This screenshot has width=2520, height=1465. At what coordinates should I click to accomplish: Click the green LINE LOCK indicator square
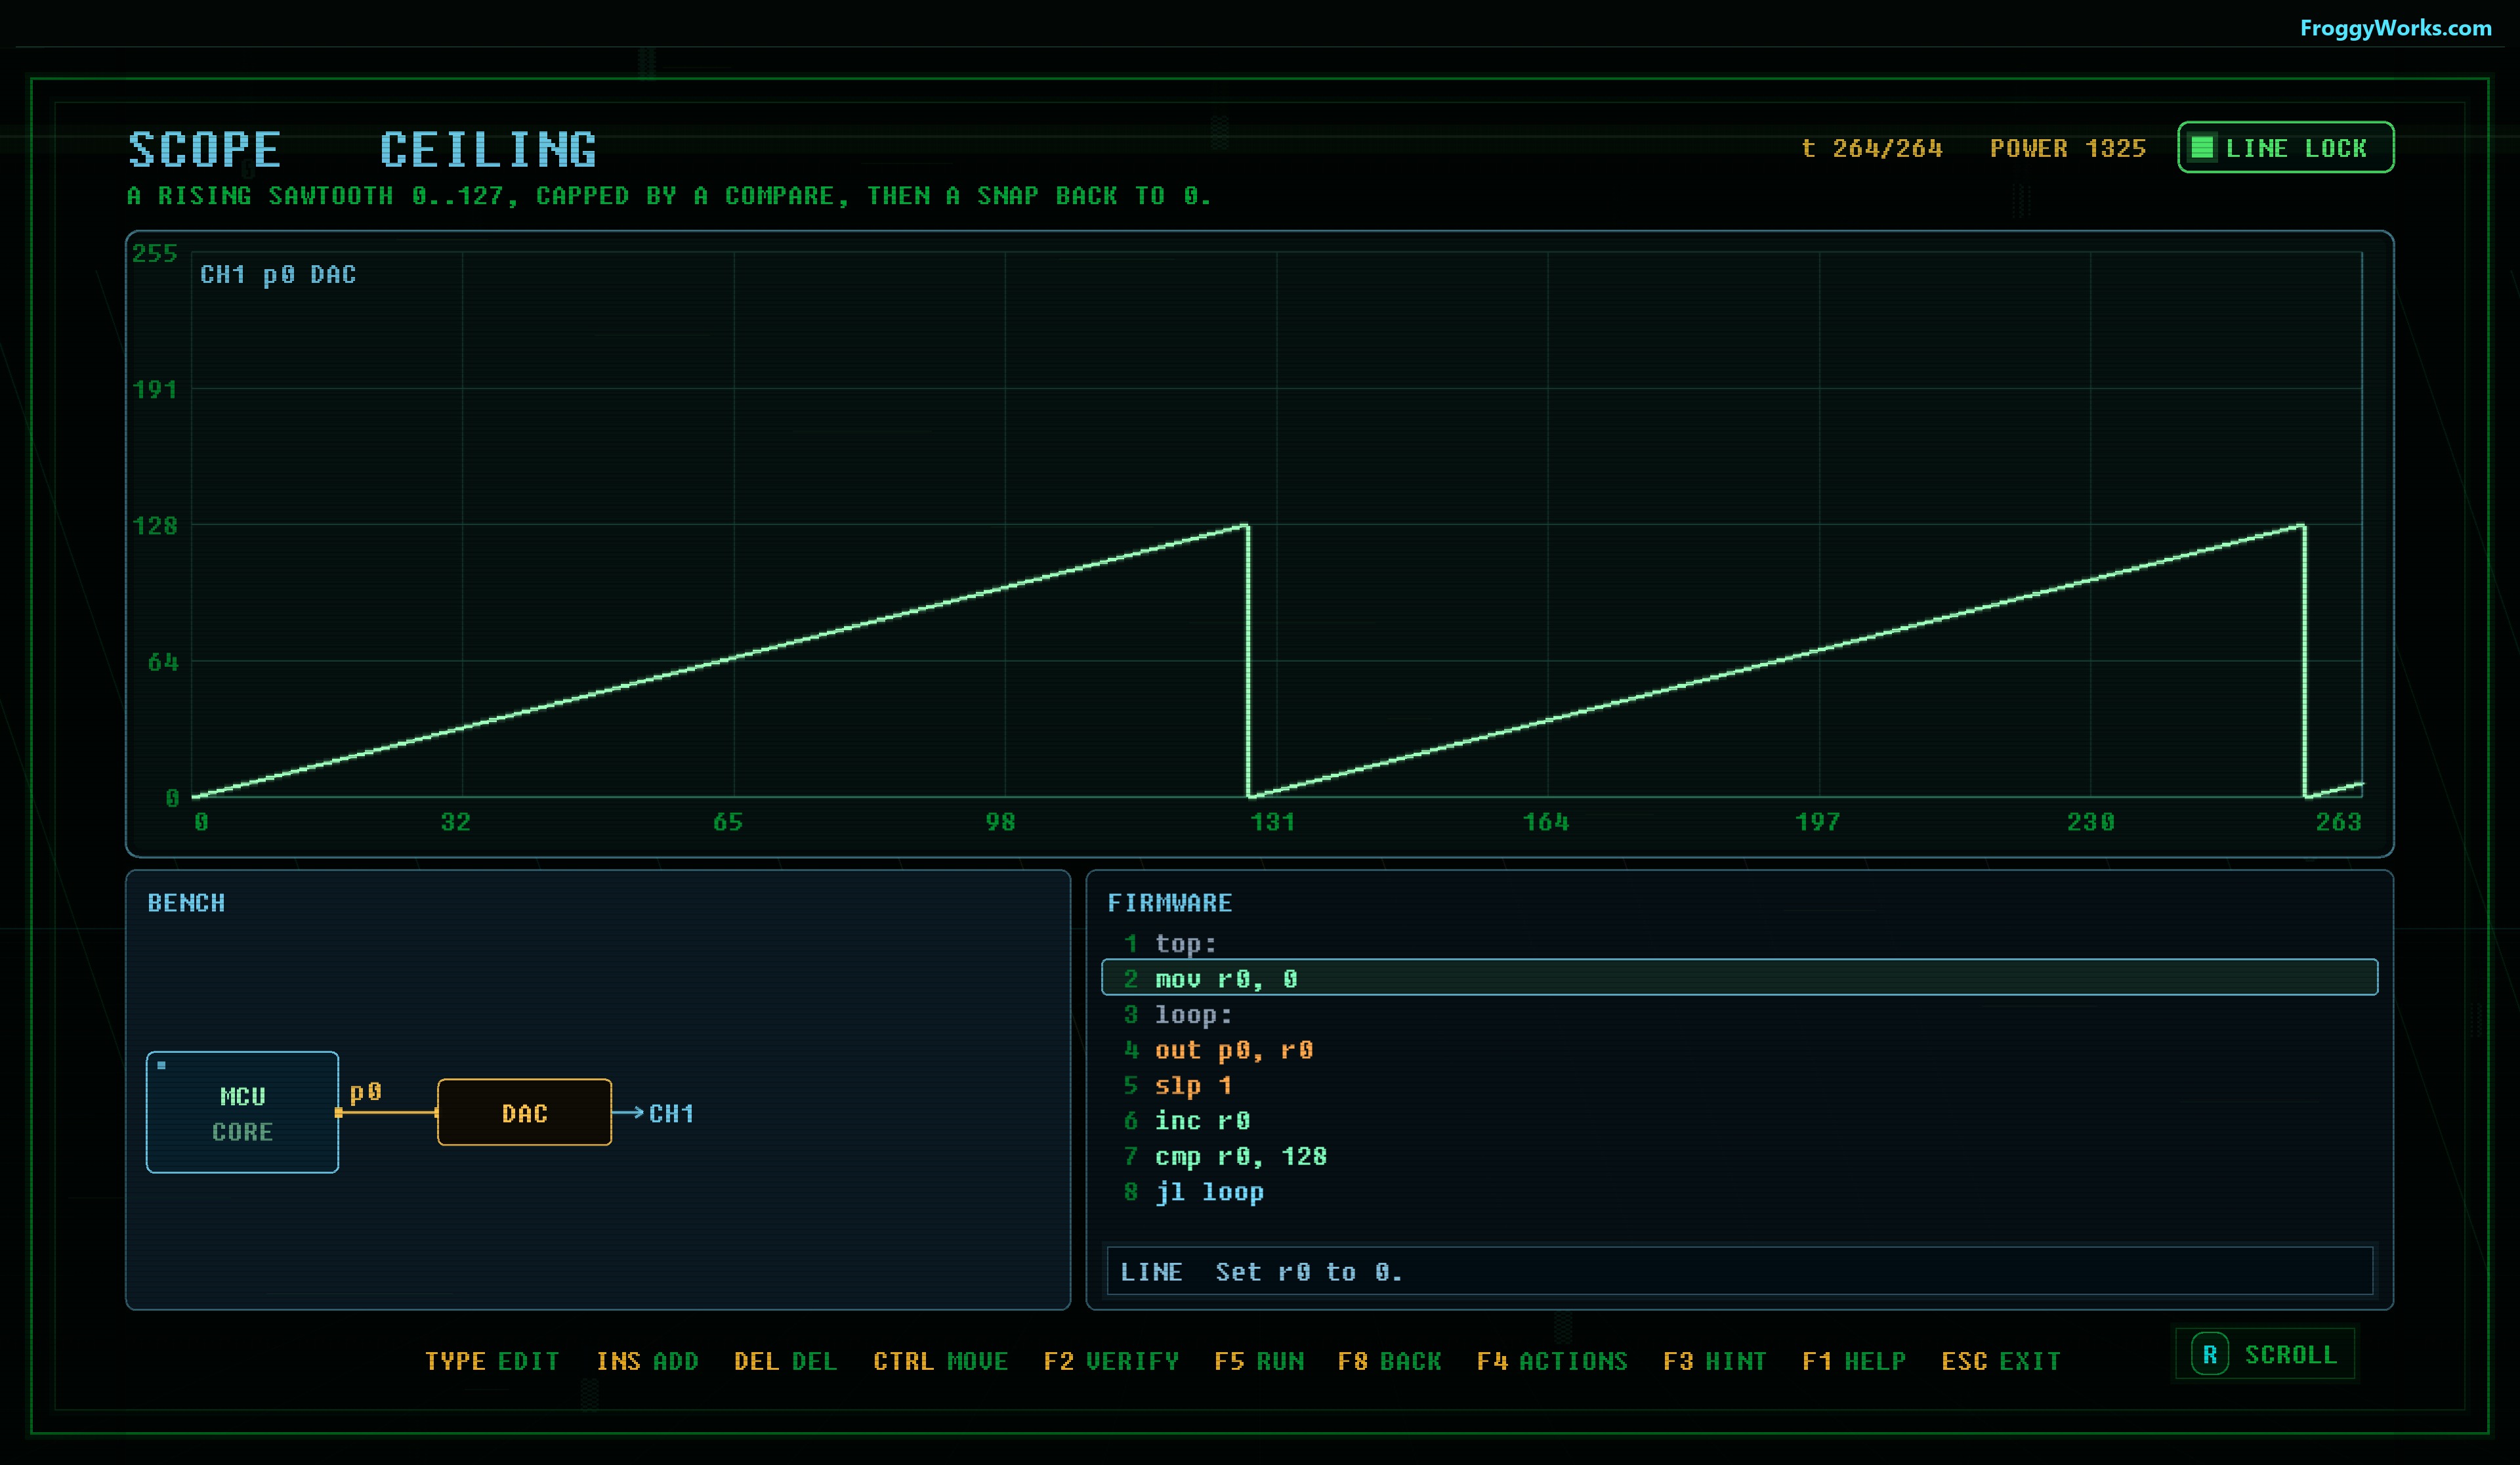tap(2201, 148)
